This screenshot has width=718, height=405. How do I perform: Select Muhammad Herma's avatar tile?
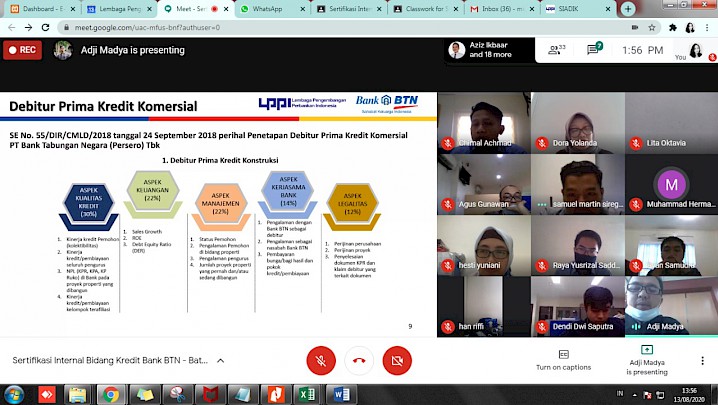pos(671,184)
